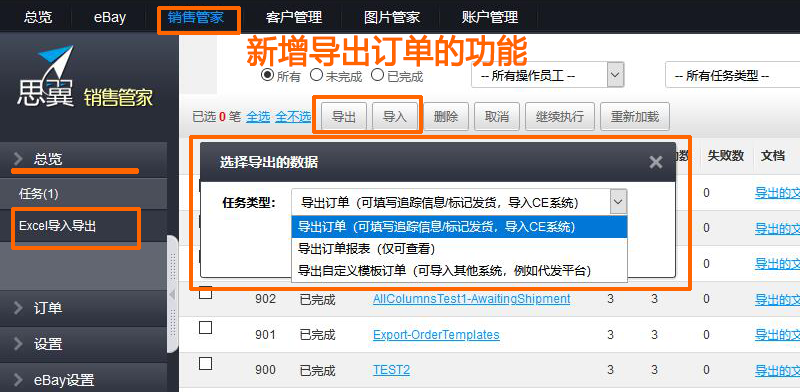Click the 导入 button

tap(395, 116)
